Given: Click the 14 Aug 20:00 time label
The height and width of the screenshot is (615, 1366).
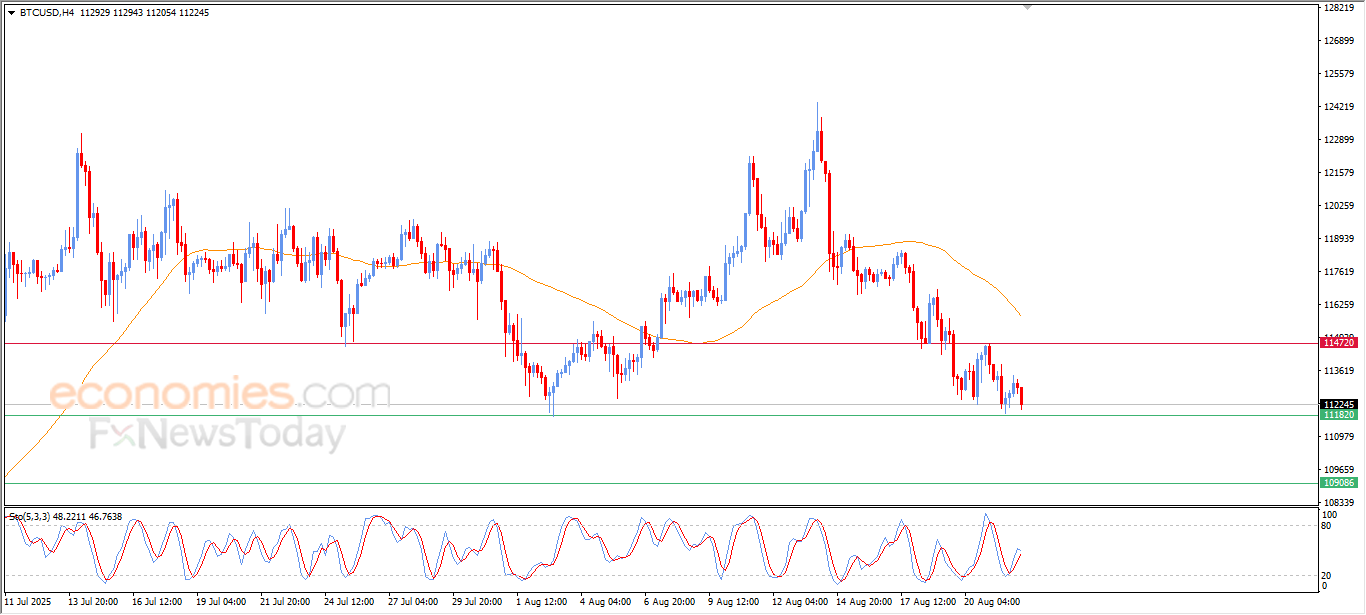Looking at the screenshot, I should click(865, 602).
